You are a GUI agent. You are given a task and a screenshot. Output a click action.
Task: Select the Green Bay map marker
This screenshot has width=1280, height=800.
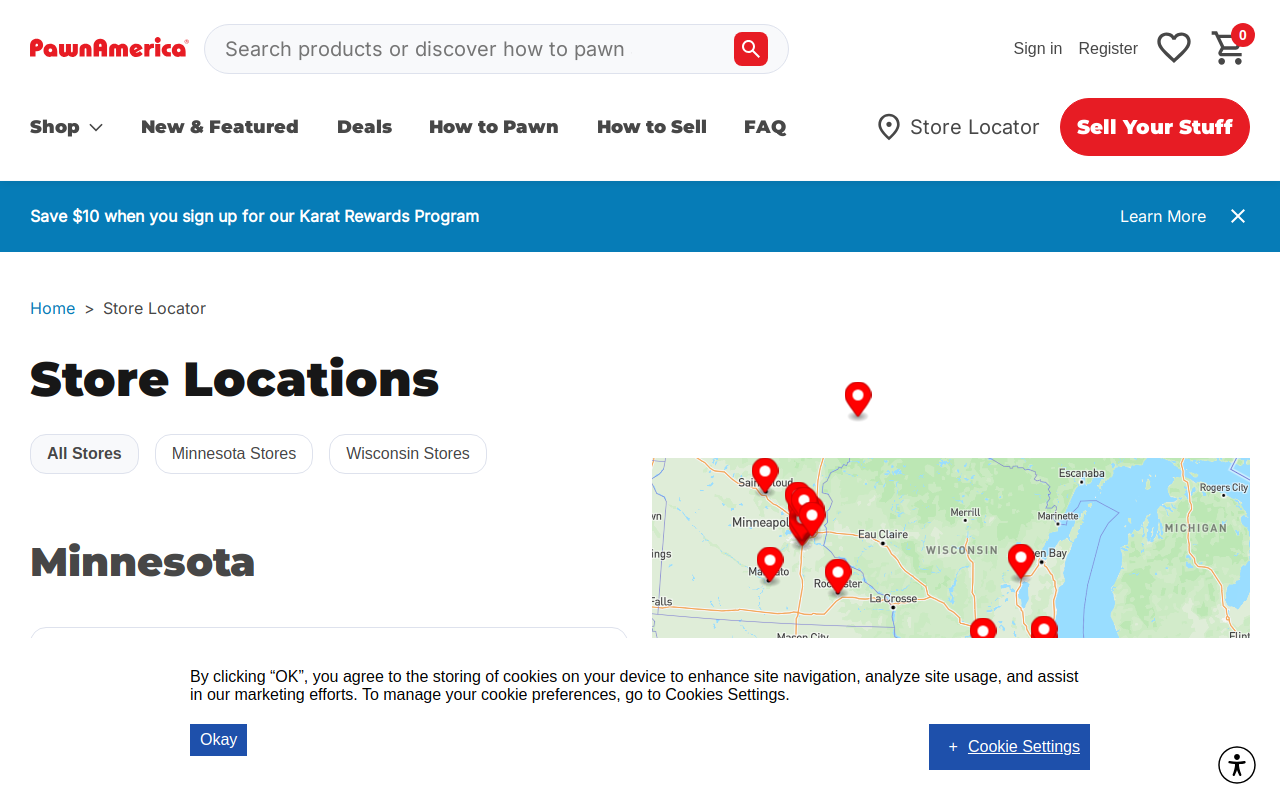tap(1021, 561)
